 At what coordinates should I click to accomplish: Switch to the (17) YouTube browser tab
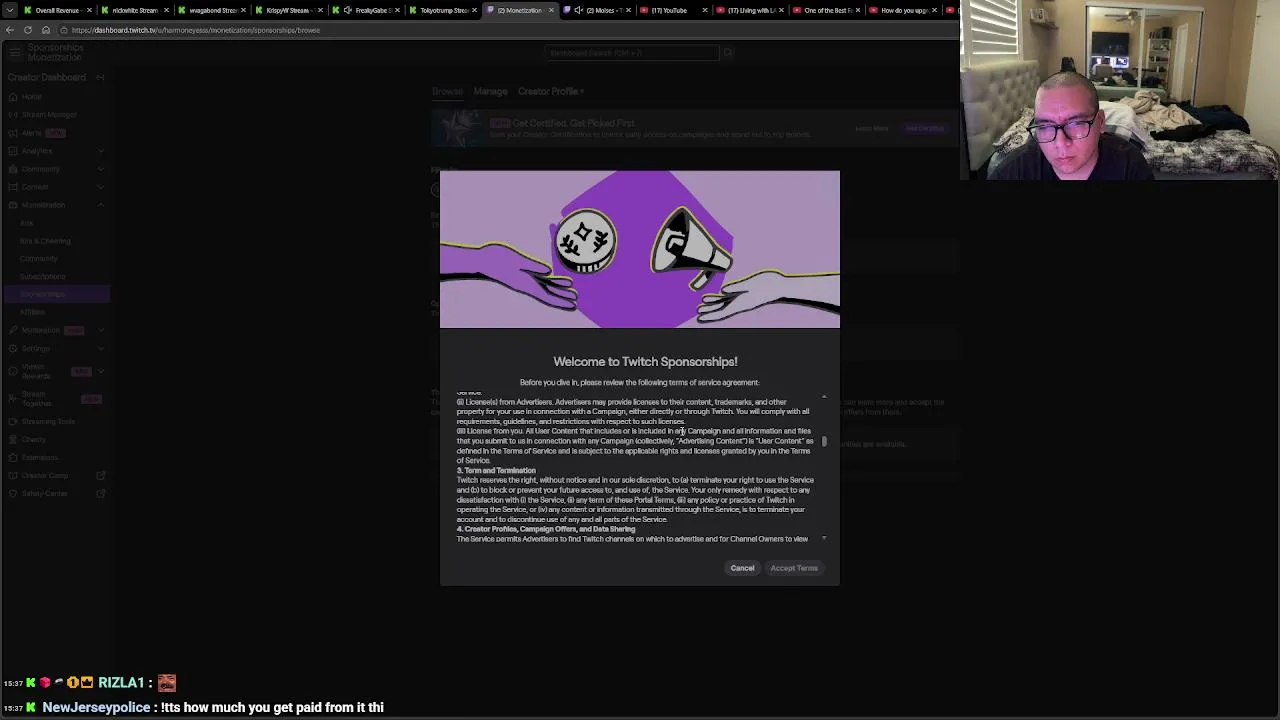[674, 10]
